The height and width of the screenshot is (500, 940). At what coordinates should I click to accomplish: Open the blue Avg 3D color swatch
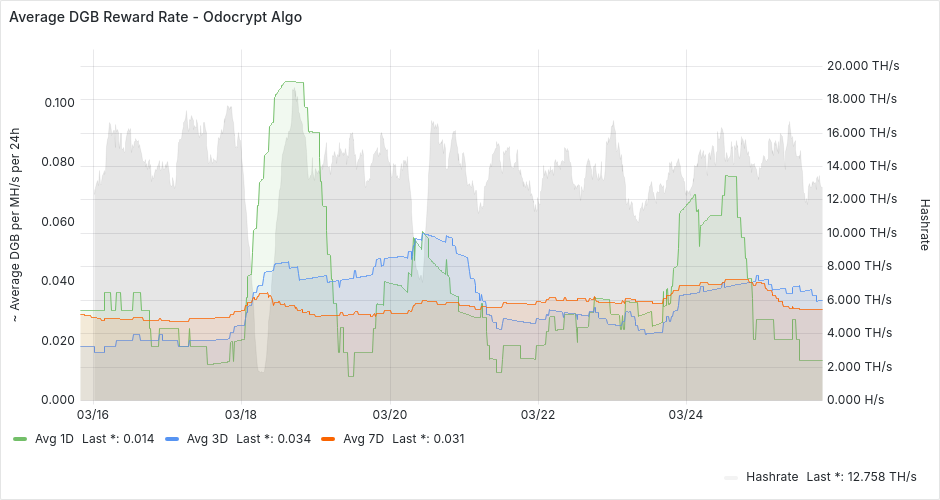(x=172, y=438)
